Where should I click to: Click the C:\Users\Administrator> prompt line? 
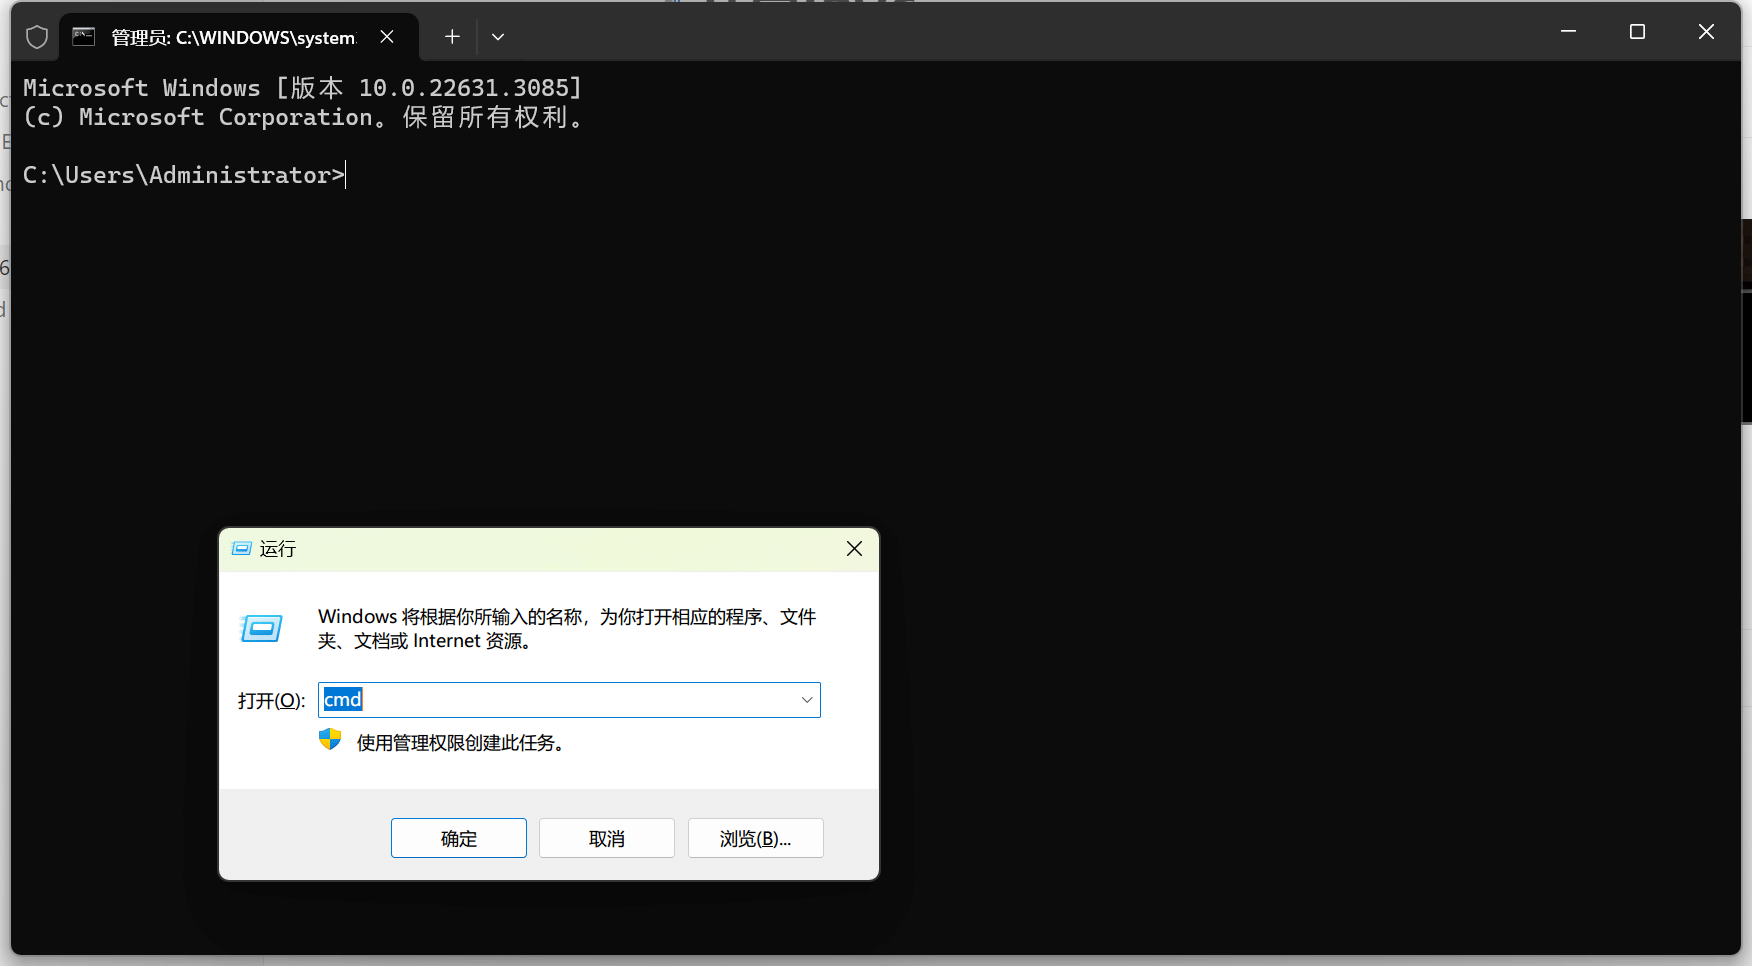point(184,175)
